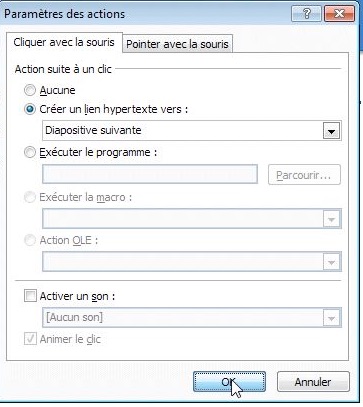The image size is (363, 407).
Task: Click the help question mark icon
Action: point(307,14)
